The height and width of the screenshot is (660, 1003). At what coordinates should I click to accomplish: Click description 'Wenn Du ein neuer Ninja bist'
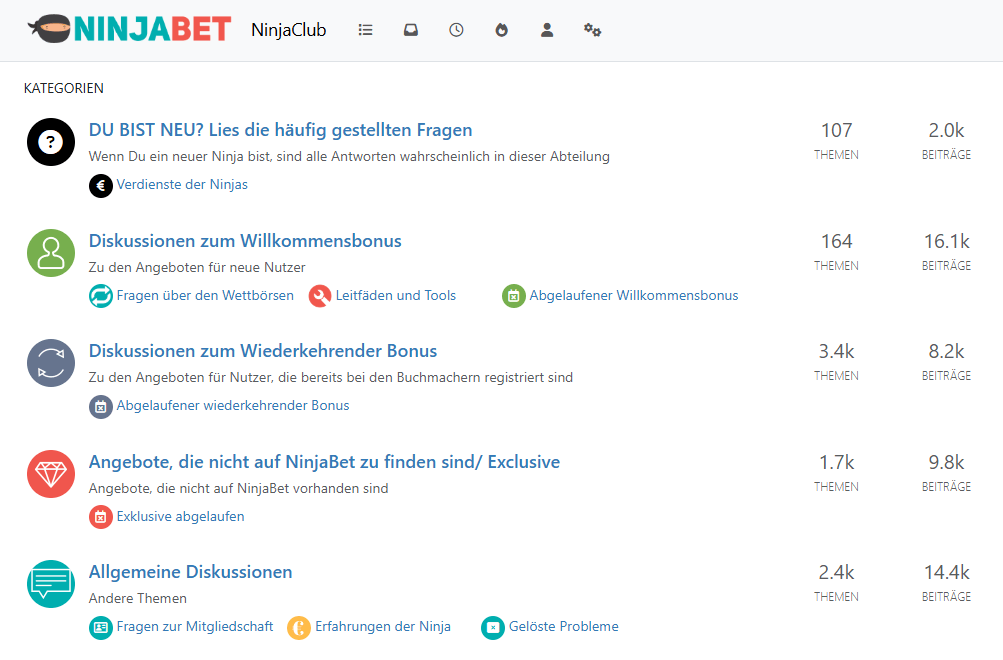pyautogui.click(x=349, y=156)
